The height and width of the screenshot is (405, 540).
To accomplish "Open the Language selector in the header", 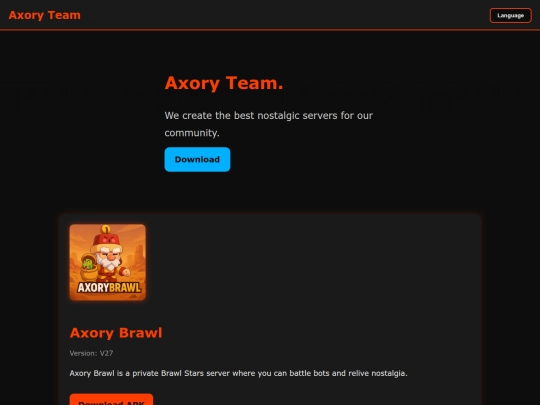I will 510,15.
